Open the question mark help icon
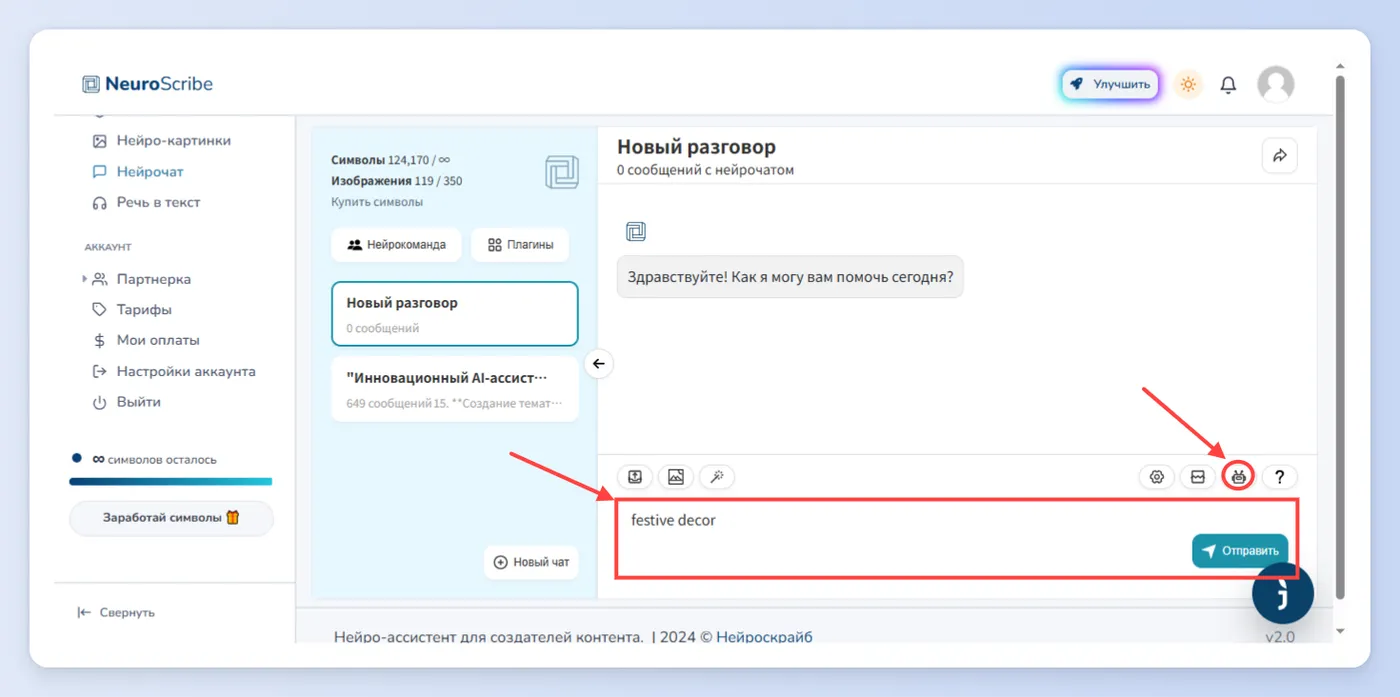1400x697 pixels. click(1279, 477)
